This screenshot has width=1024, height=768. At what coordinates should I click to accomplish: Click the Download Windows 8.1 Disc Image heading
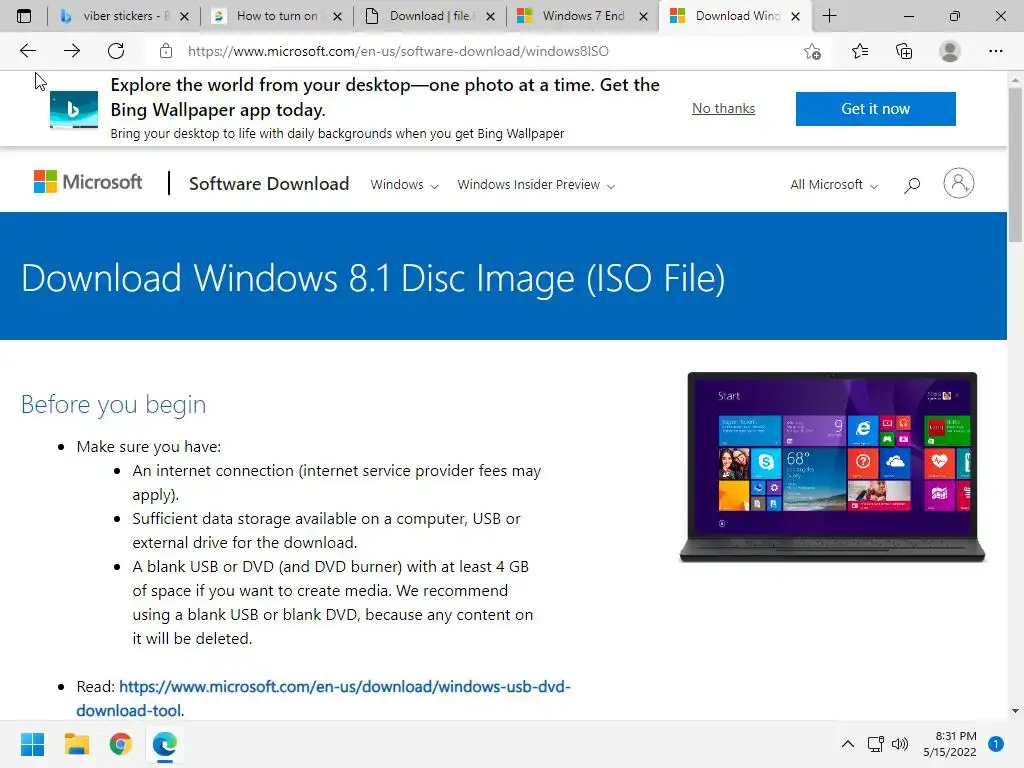(x=373, y=278)
